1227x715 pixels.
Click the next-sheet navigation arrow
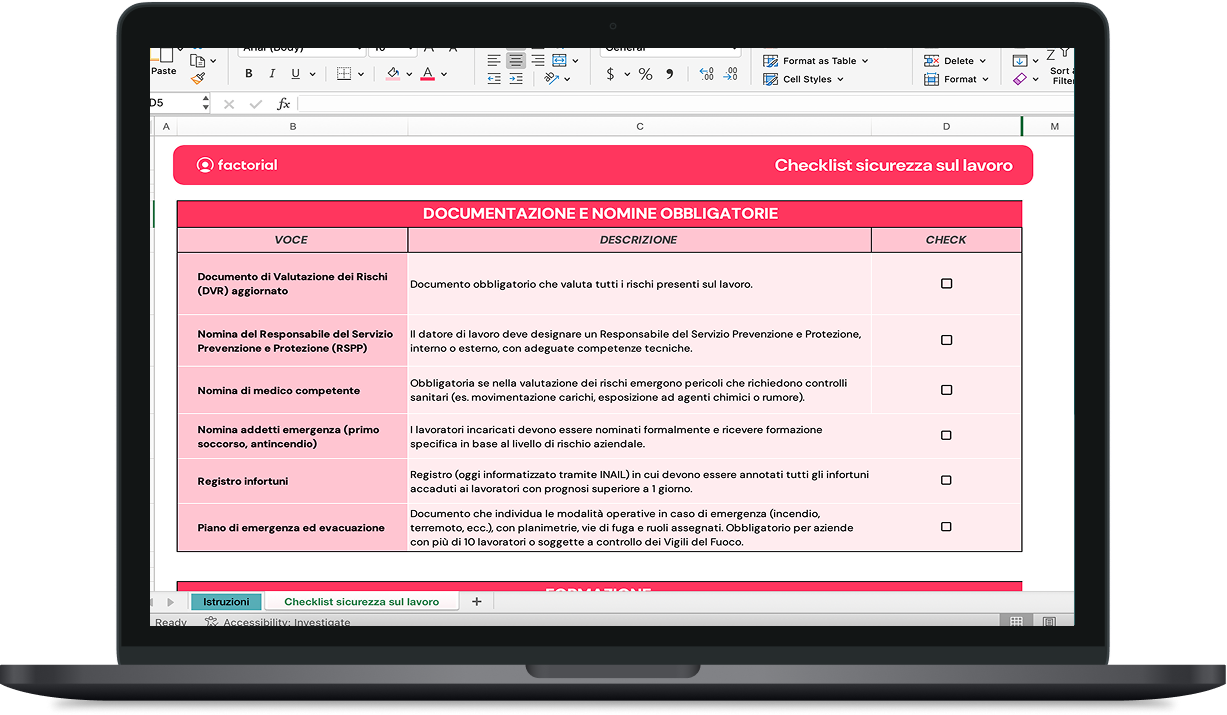coord(171,602)
